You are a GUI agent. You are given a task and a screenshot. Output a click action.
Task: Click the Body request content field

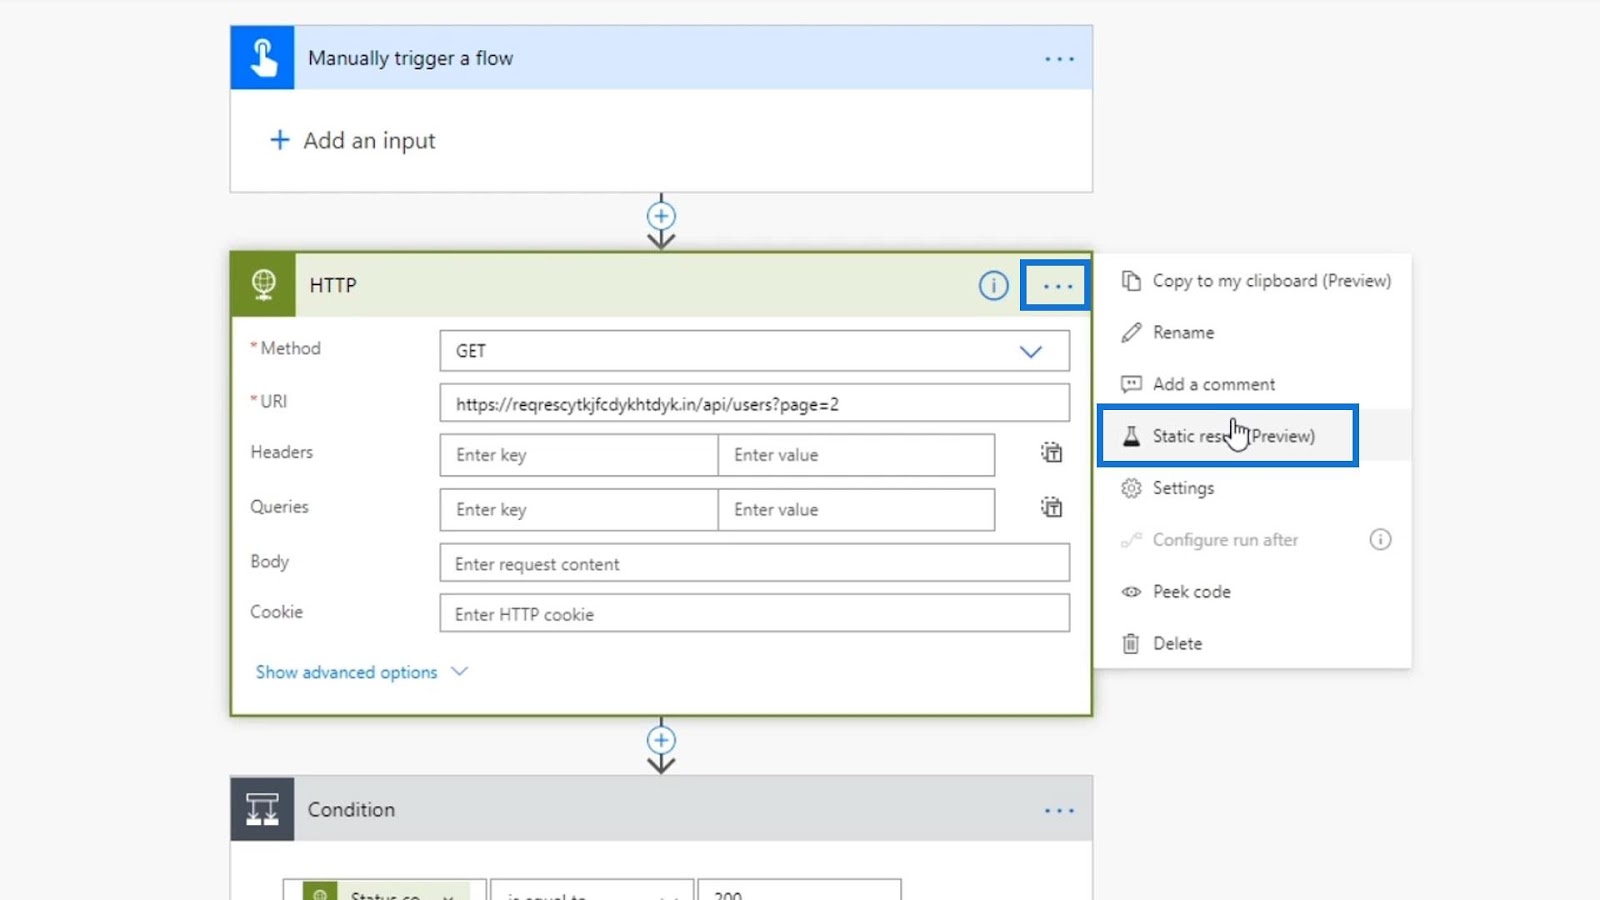pyautogui.click(x=755, y=563)
